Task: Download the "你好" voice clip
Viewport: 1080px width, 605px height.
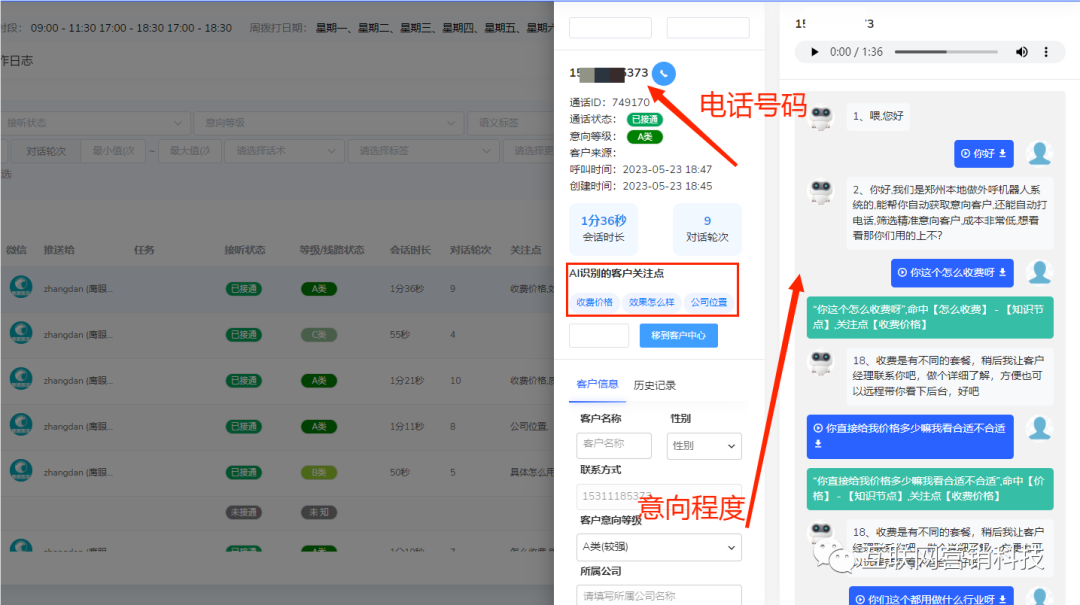Action: (1002, 154)
